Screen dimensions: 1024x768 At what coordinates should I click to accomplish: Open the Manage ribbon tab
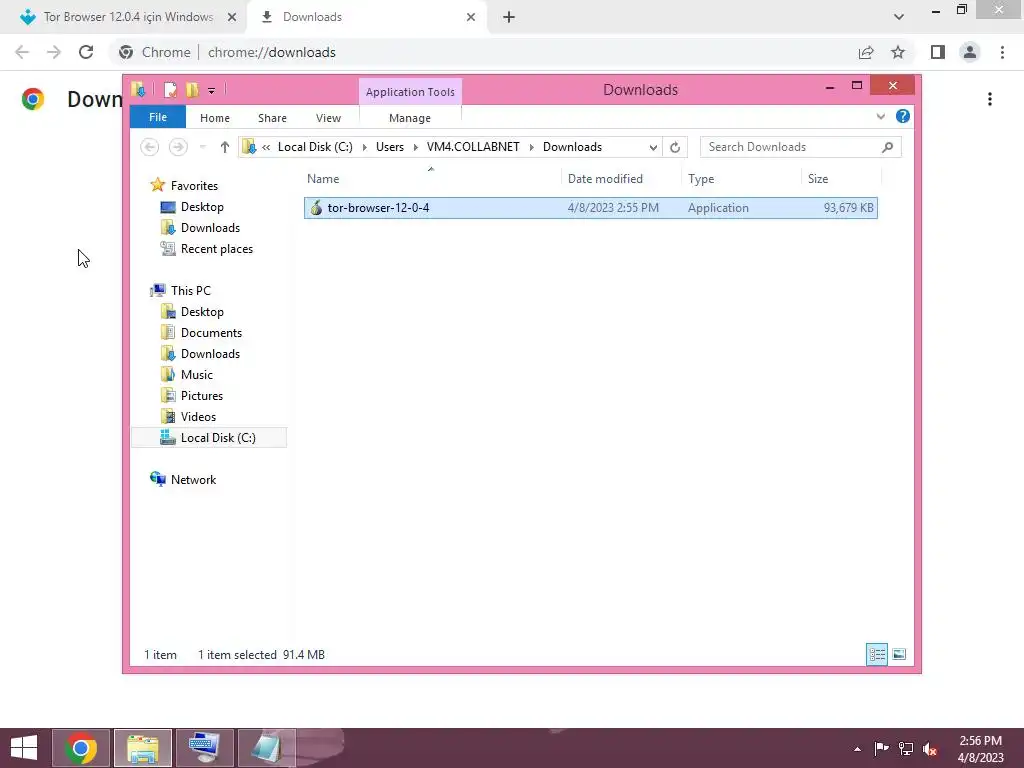coord(409,118)
